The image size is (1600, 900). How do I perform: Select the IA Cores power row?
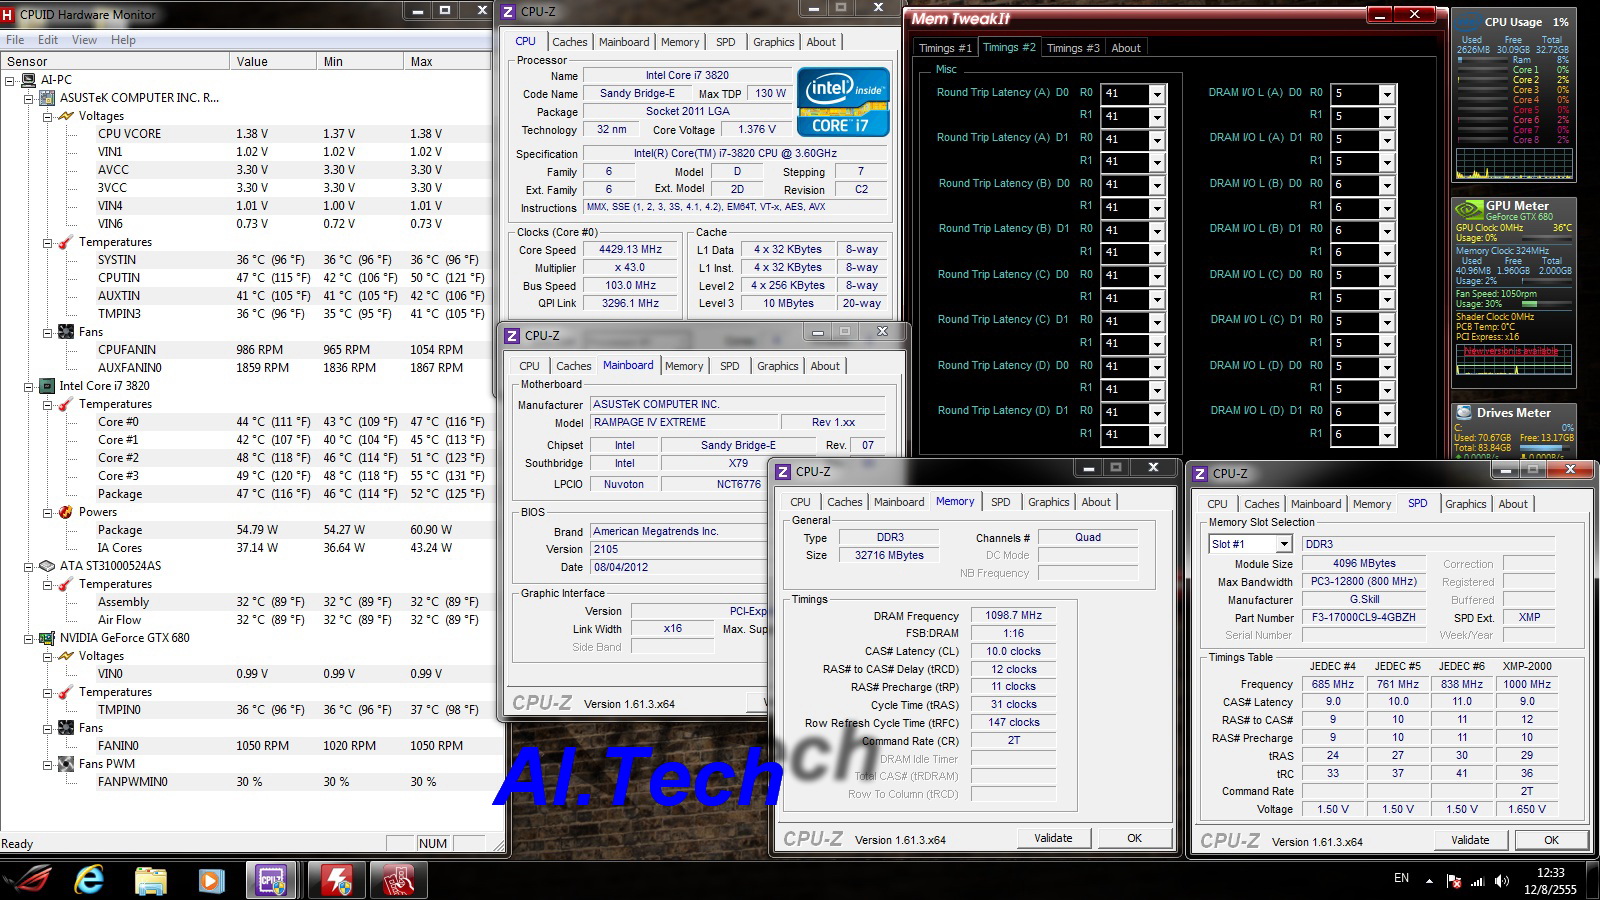245,548
